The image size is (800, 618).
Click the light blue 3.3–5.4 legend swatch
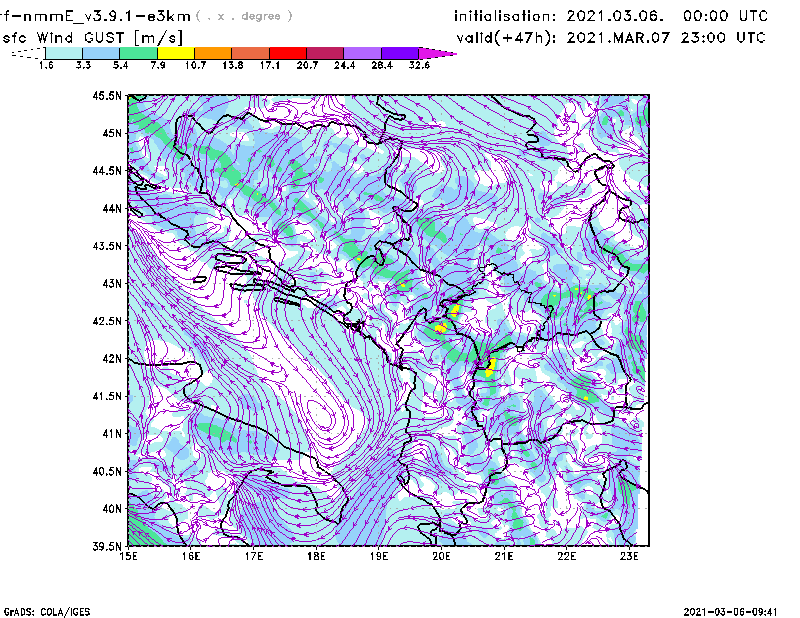point(101,53)
